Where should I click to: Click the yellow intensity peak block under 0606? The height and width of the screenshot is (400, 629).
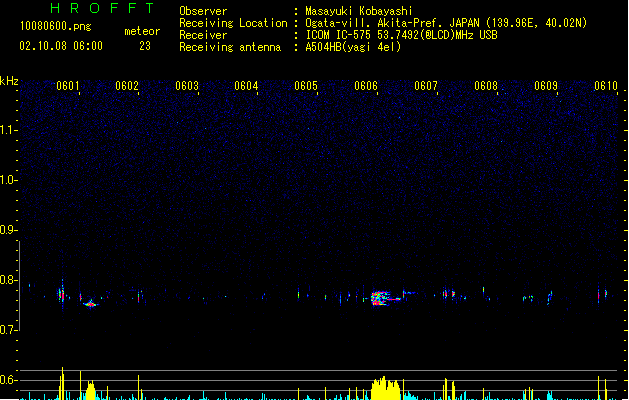pyautogui.click(x=386, y=388)
